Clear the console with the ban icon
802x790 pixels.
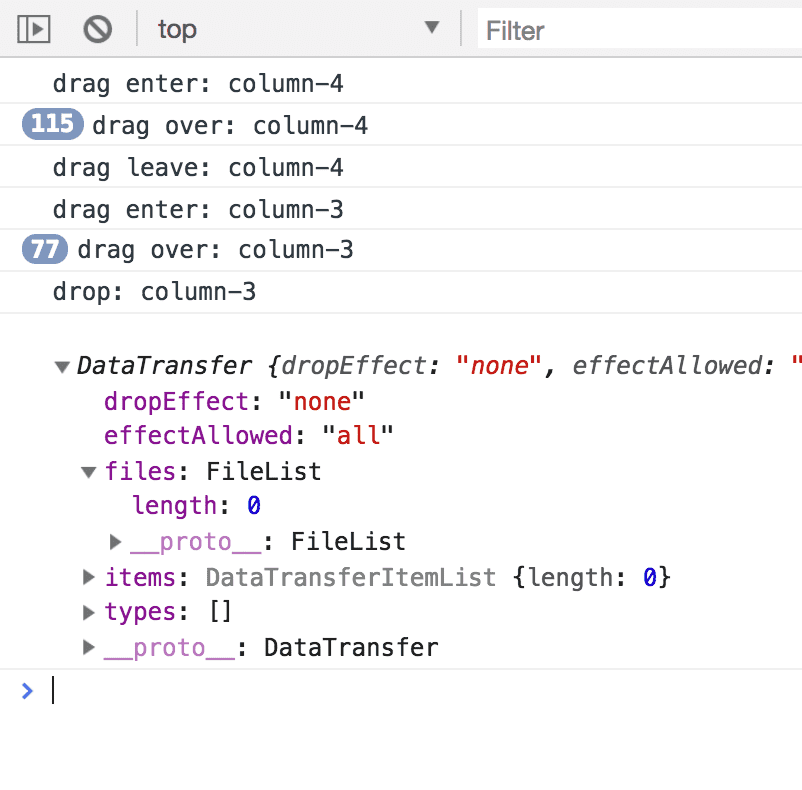(x=97, y=29)
